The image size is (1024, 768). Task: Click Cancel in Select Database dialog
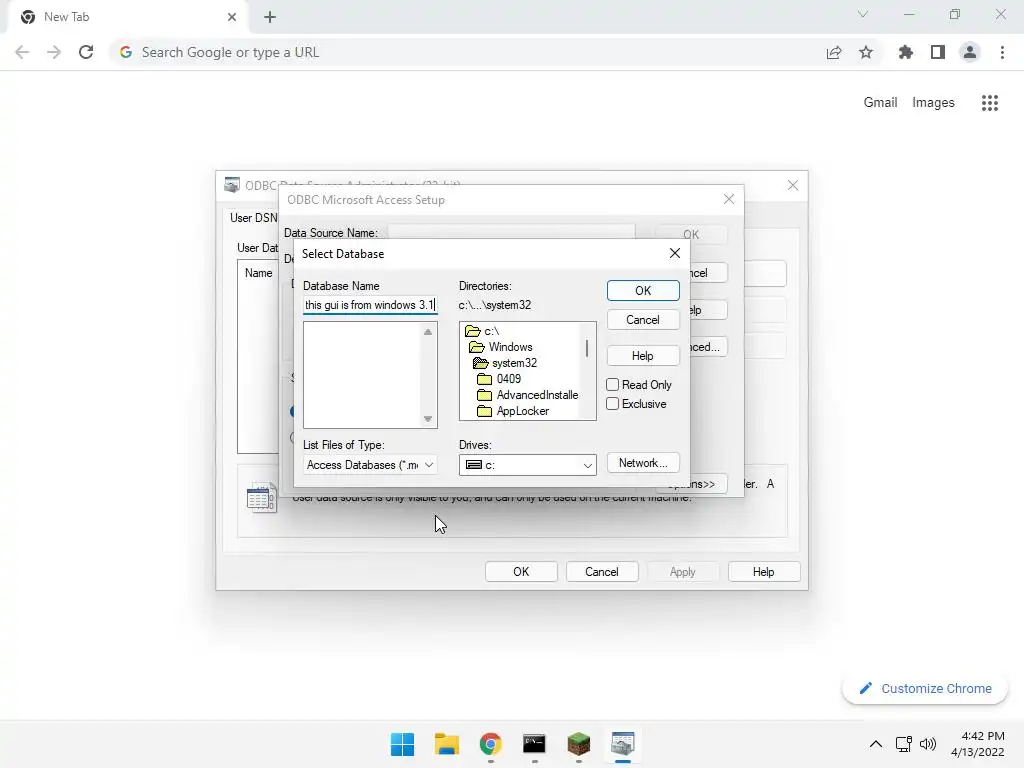[x=643, y=320]
